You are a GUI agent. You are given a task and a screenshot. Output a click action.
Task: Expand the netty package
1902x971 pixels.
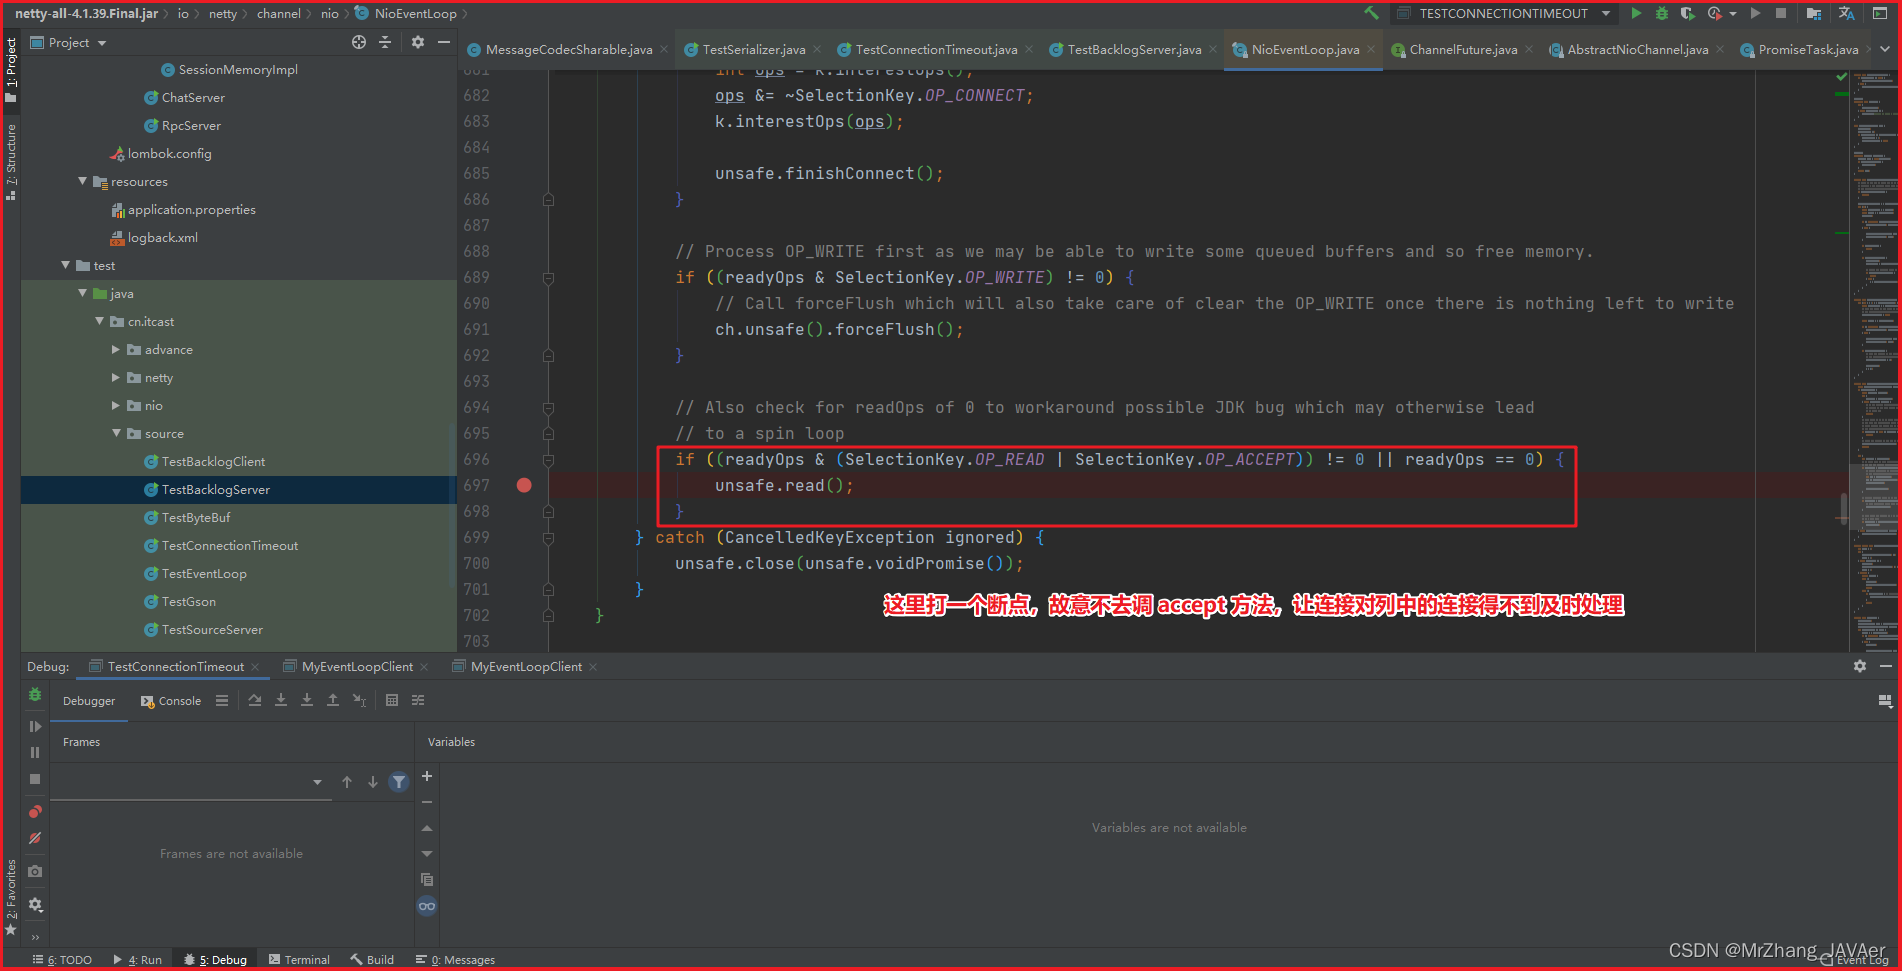click(116, 378)
